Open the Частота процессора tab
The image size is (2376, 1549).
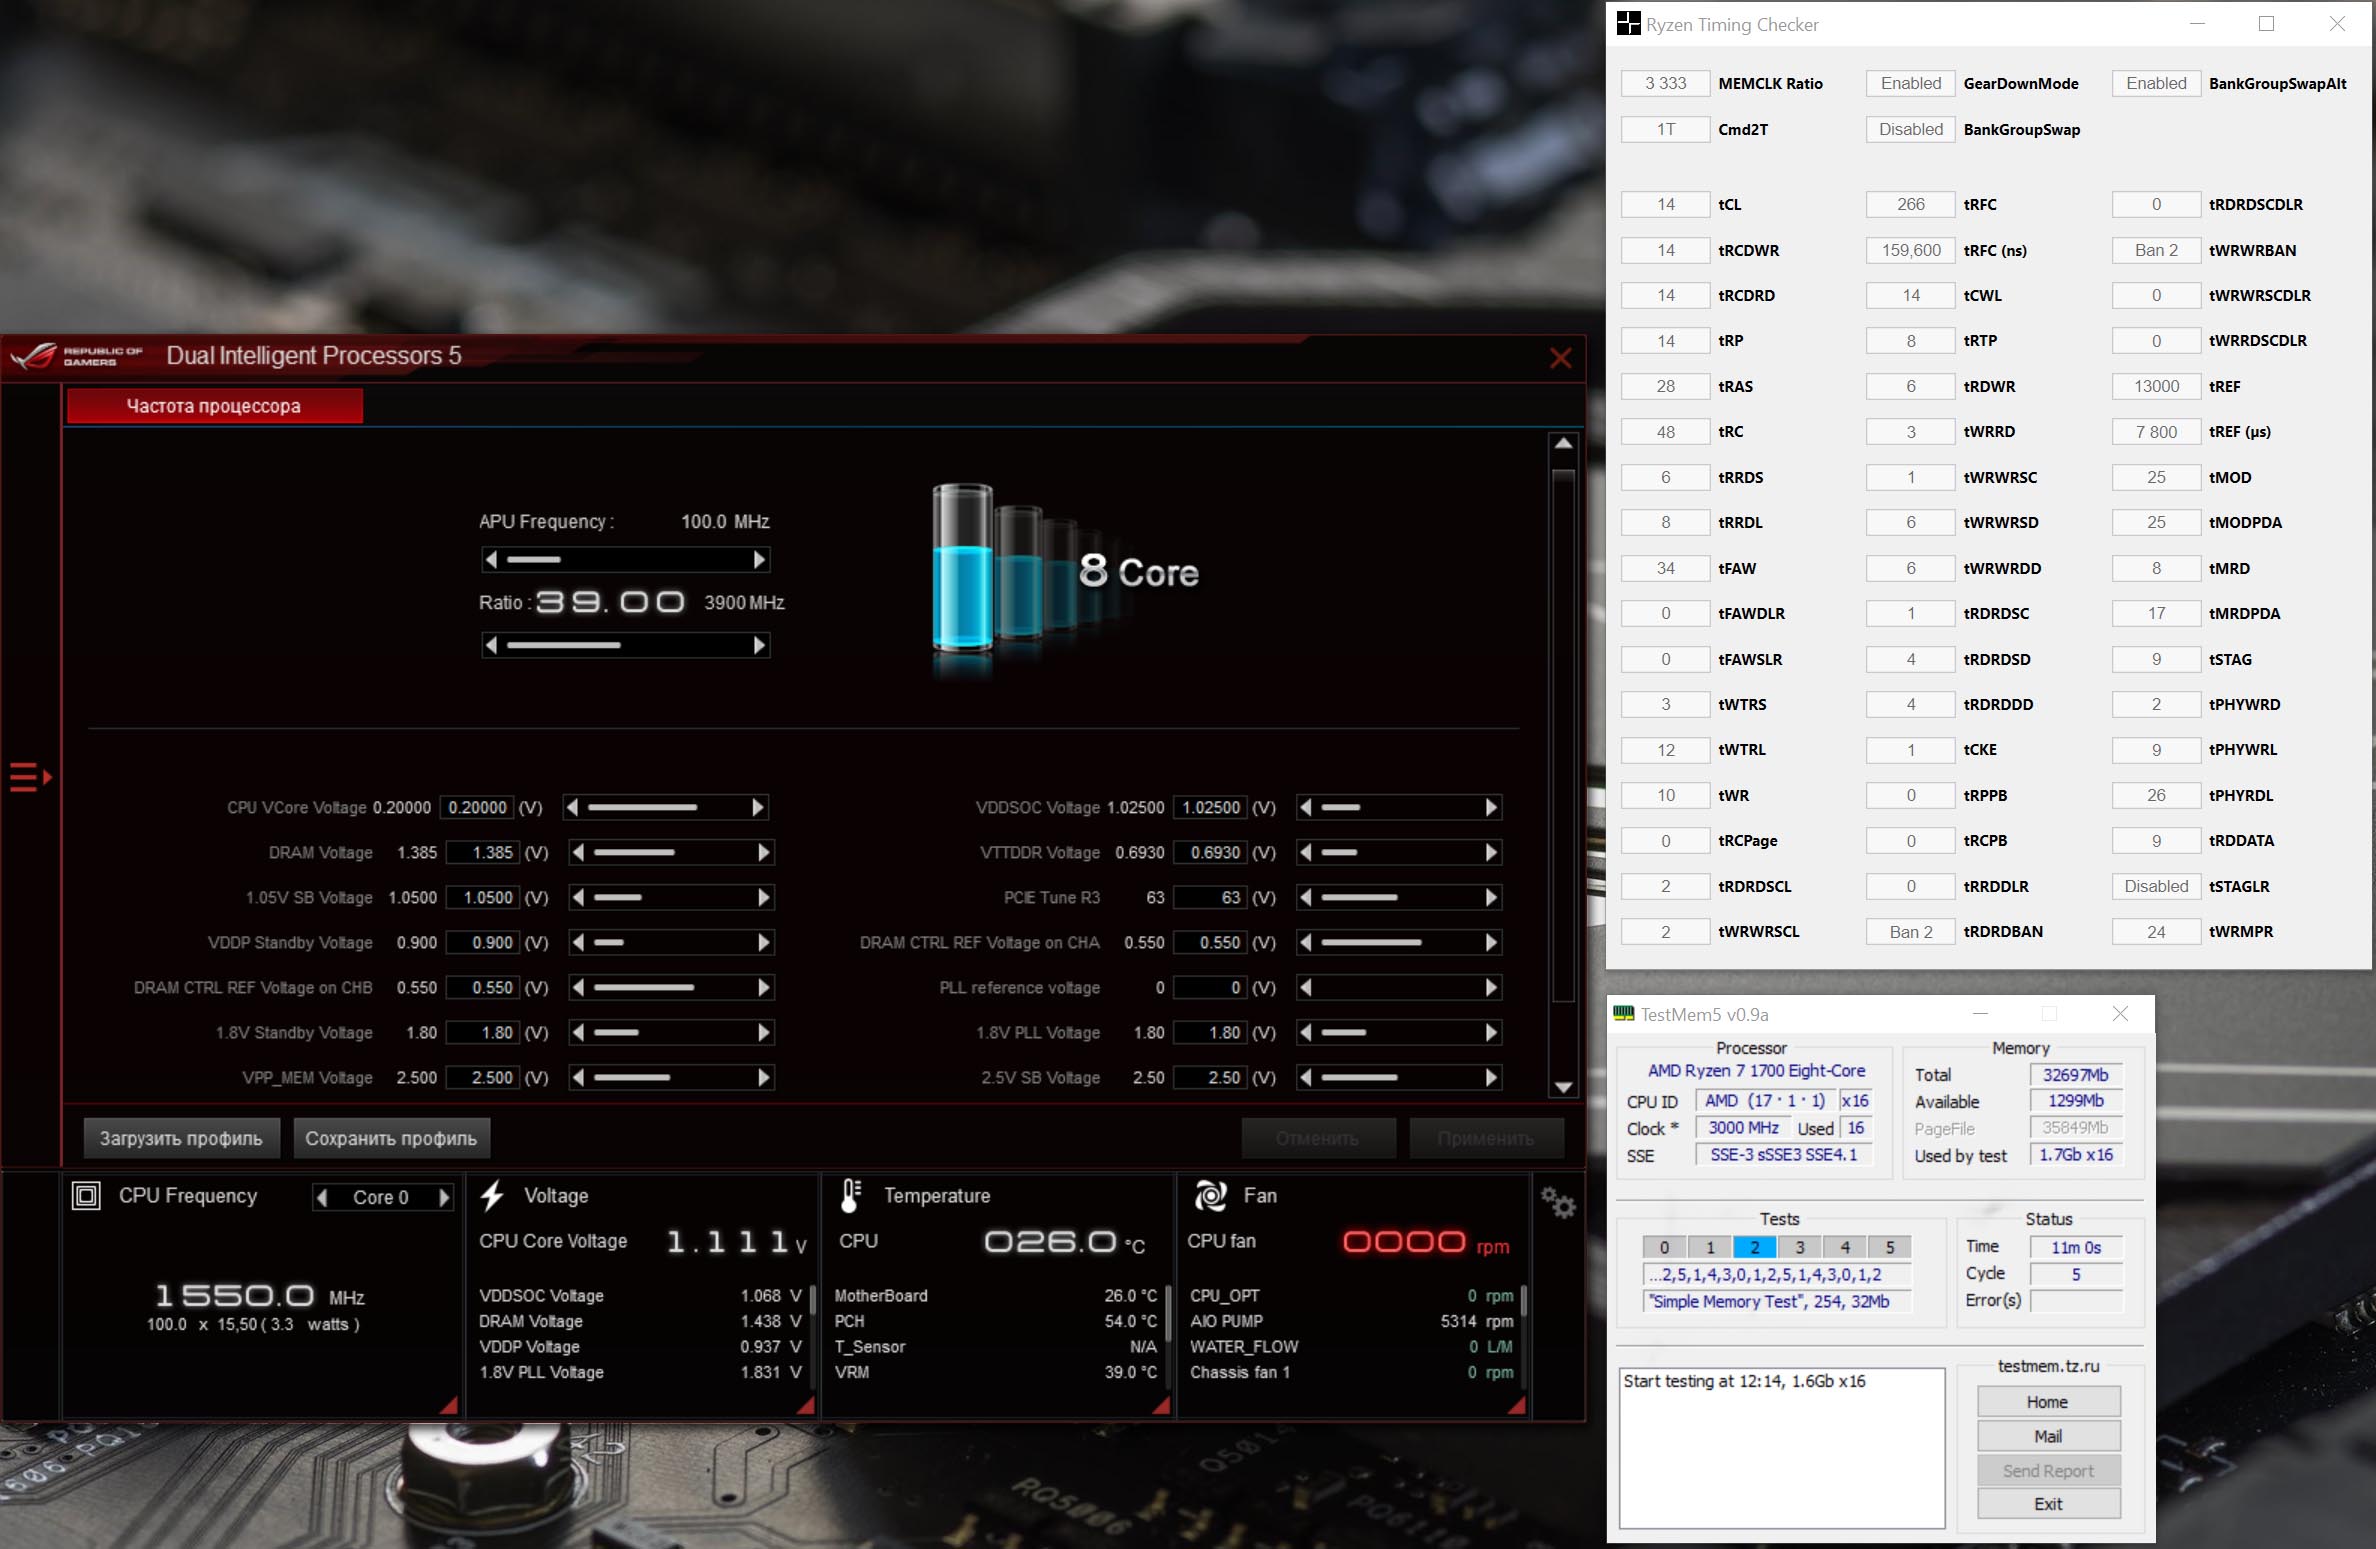click(x=214, y=406)
